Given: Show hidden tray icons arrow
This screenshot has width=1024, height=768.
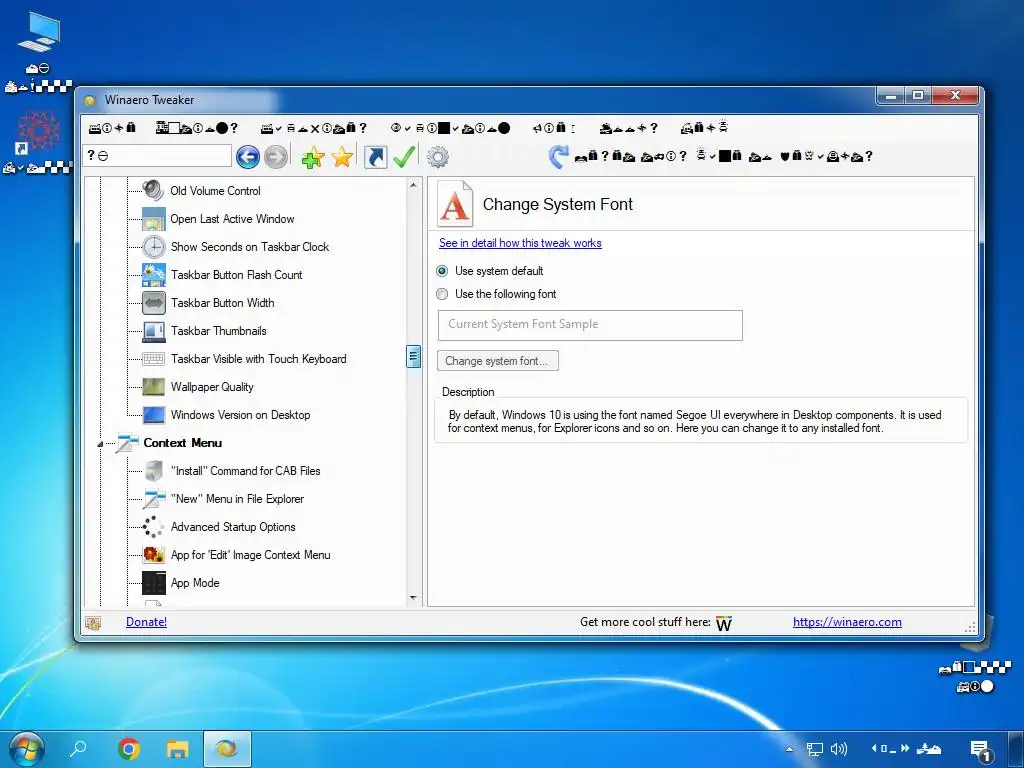Looking at the screenshot, I should [x=790, y=749].
